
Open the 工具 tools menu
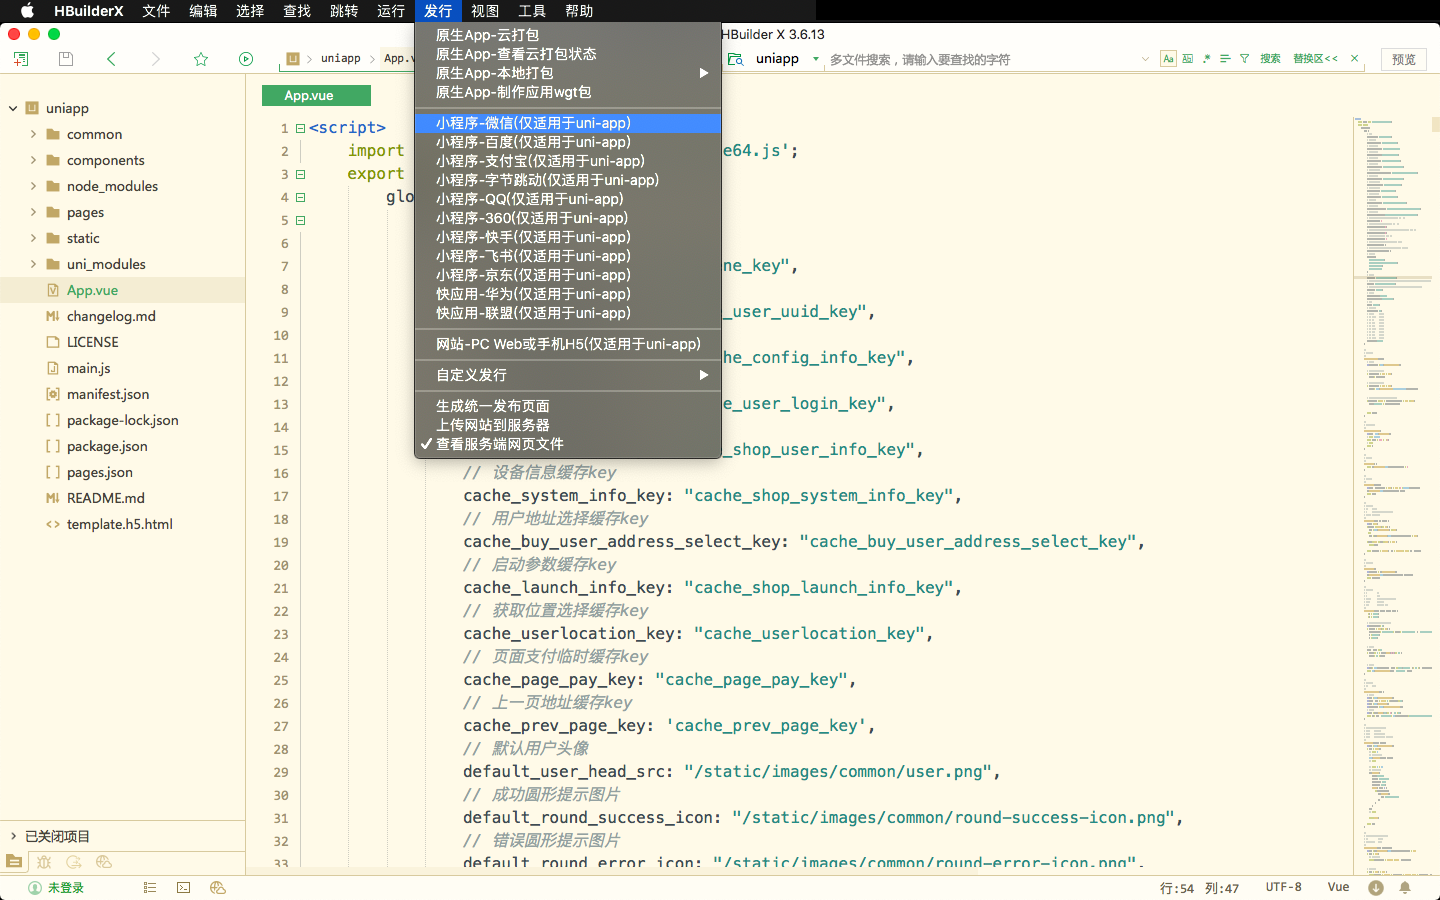click(x=532, y=11)
